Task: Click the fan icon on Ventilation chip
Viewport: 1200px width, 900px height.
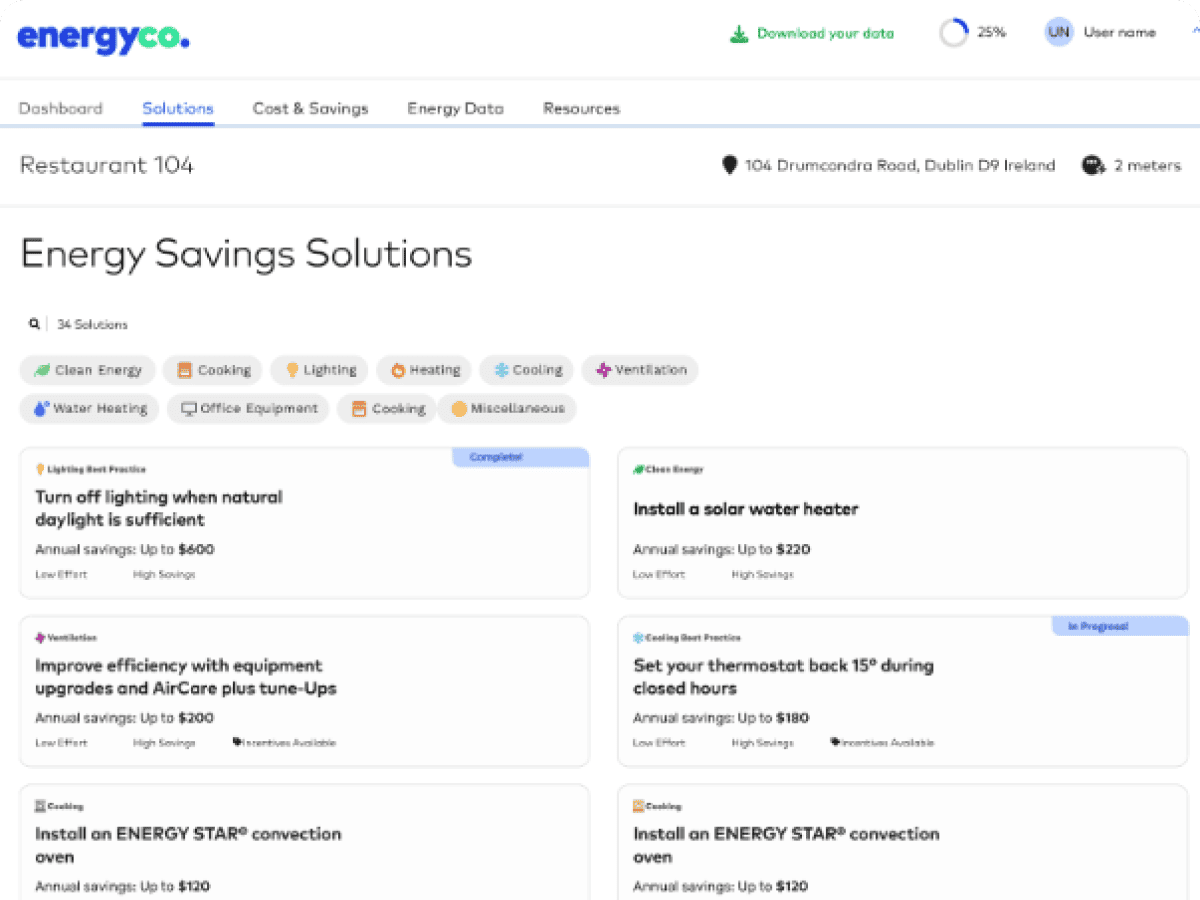Action: click(603, 370)
